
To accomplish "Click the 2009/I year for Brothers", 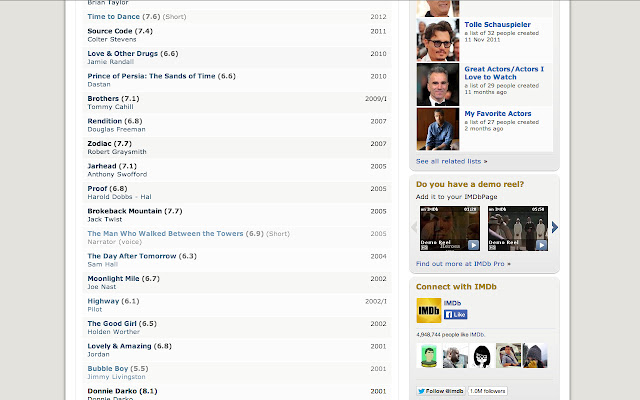I will tap(376, 99).
